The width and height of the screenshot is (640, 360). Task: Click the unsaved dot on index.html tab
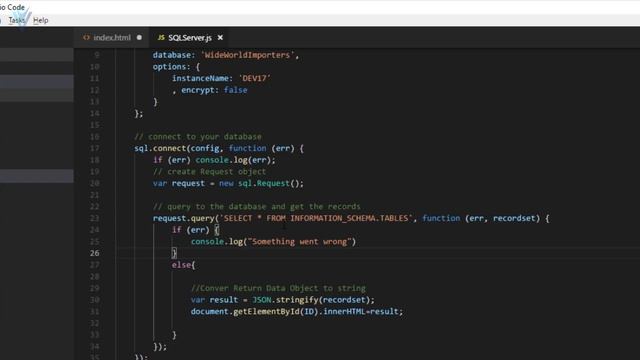tap(139, 38)
